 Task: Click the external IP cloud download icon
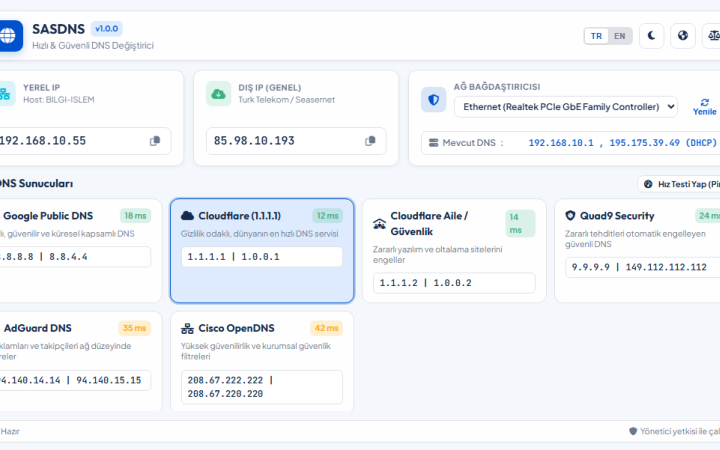pyautogui.click(x=219, y=94)
